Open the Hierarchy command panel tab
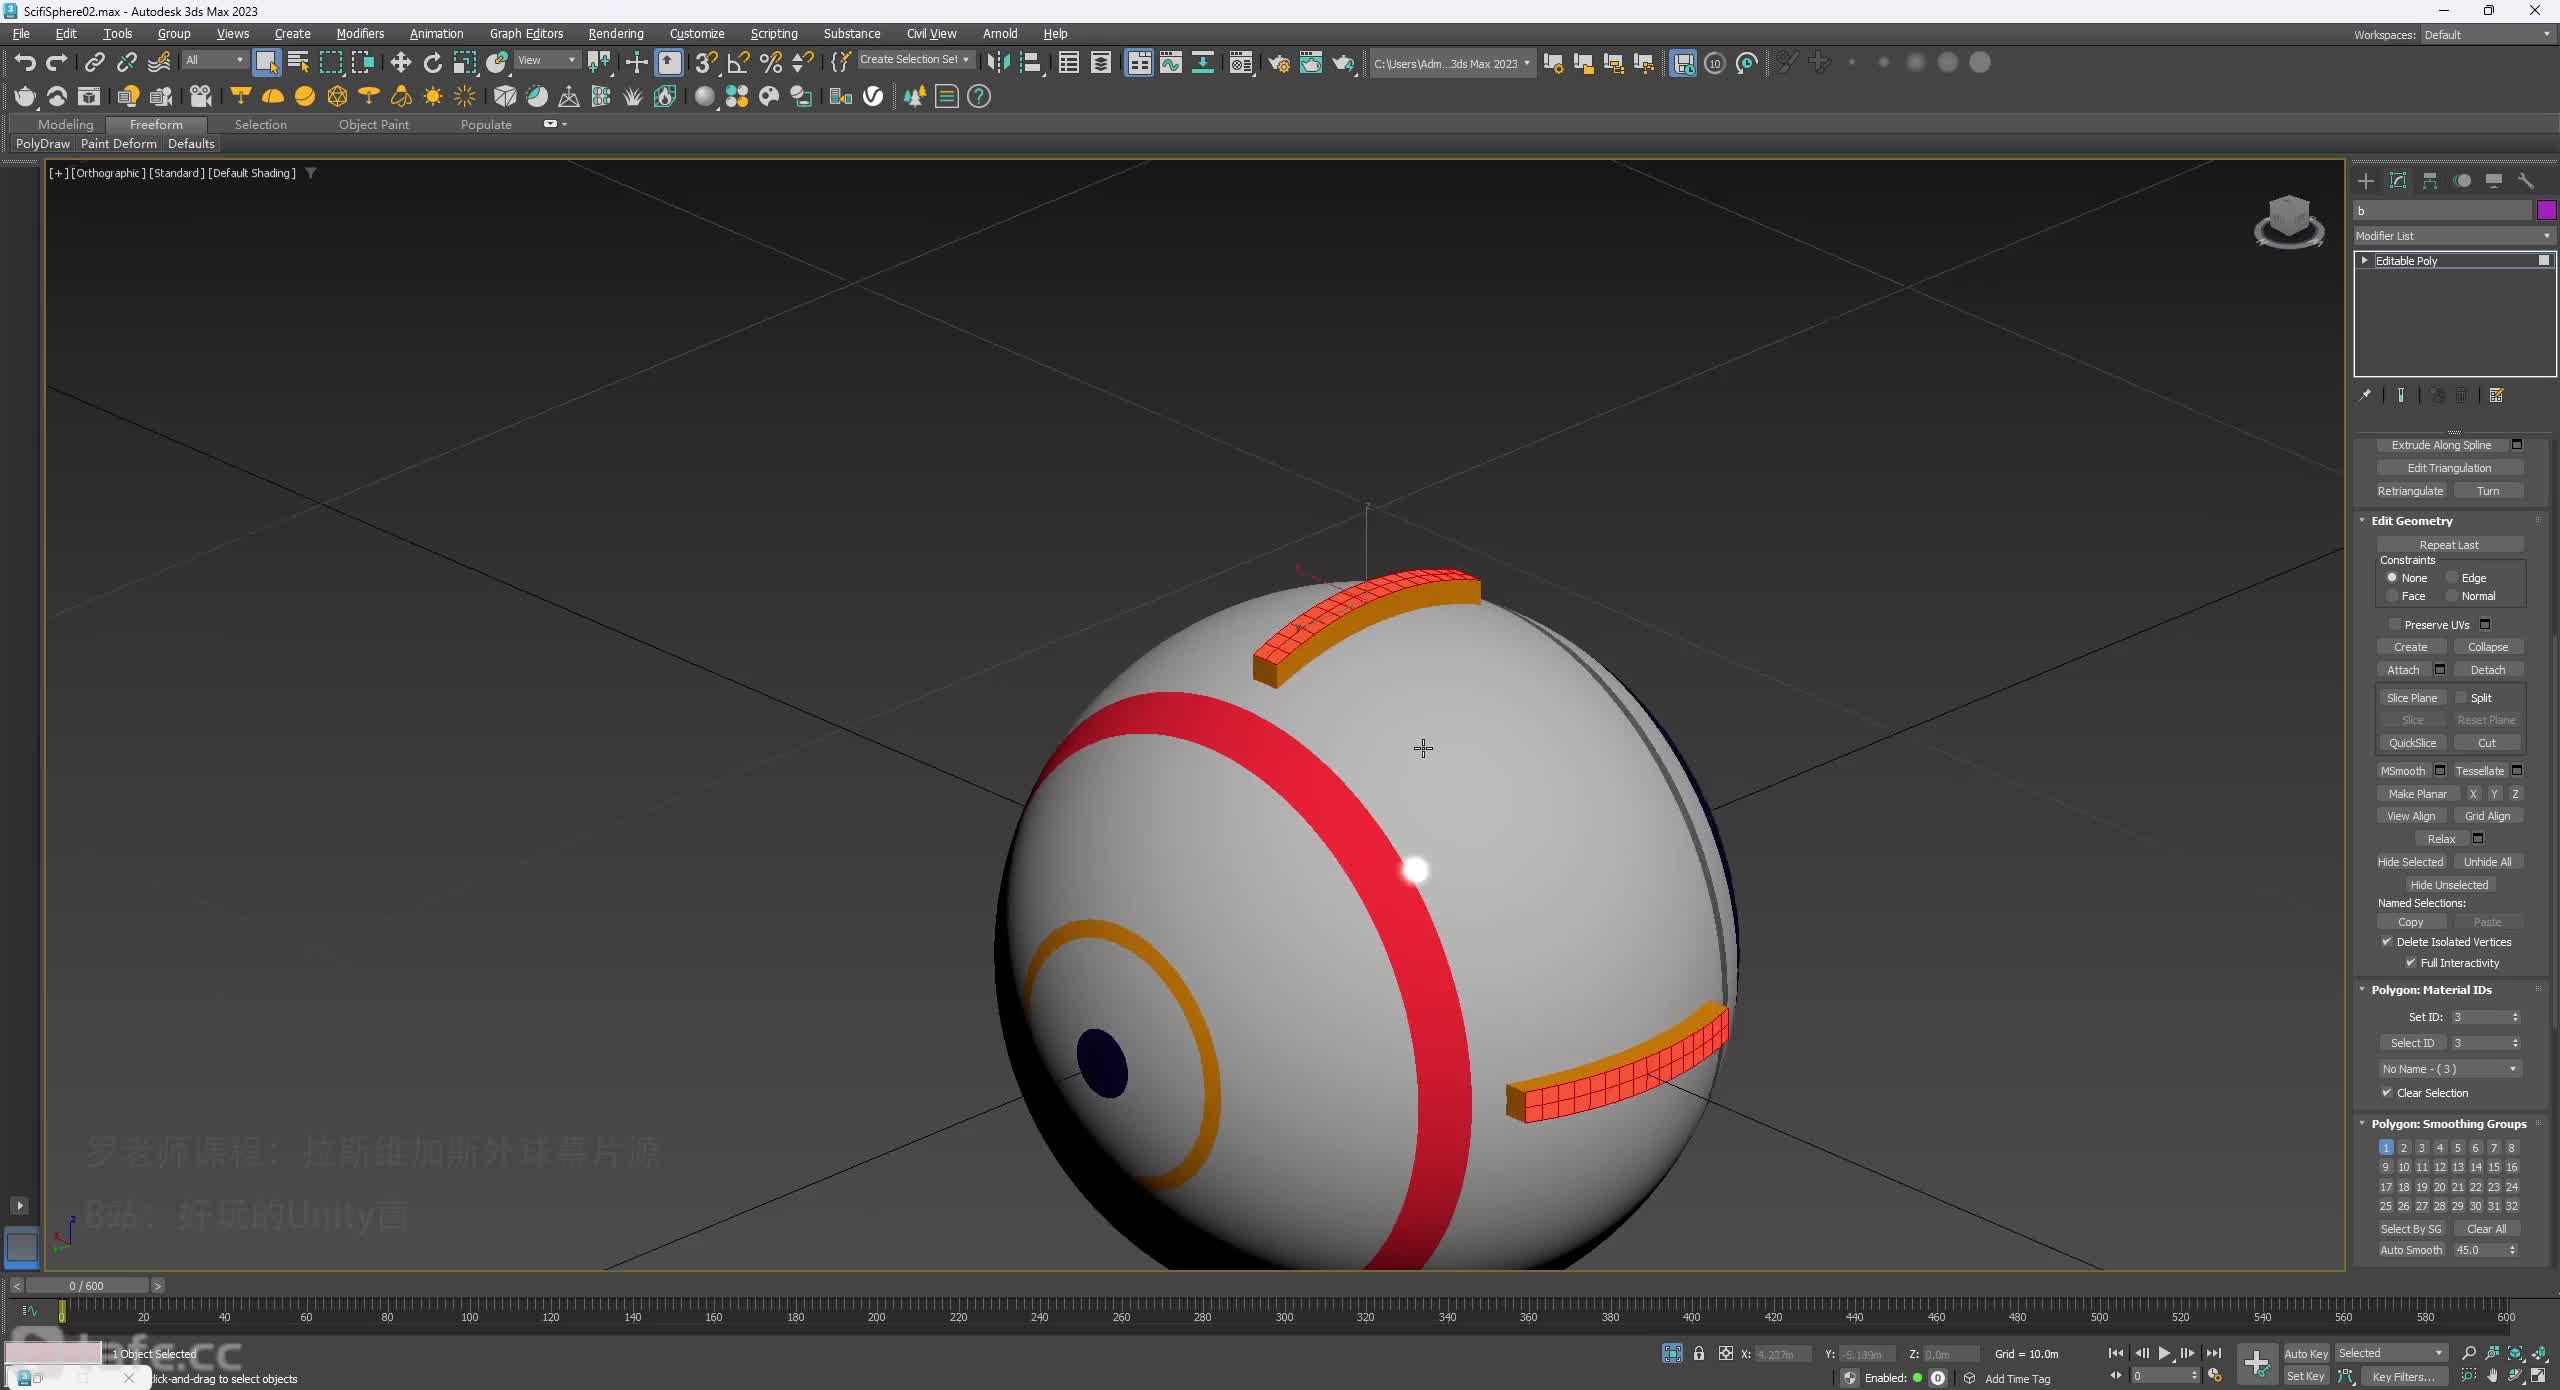The width and height of the screenshot is (2560, 1390). pos(2430,181)
